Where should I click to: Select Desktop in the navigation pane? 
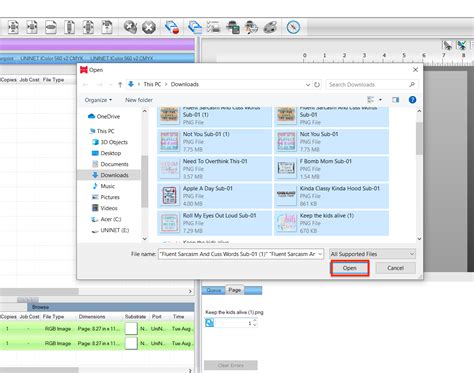[x=106, y=153]
